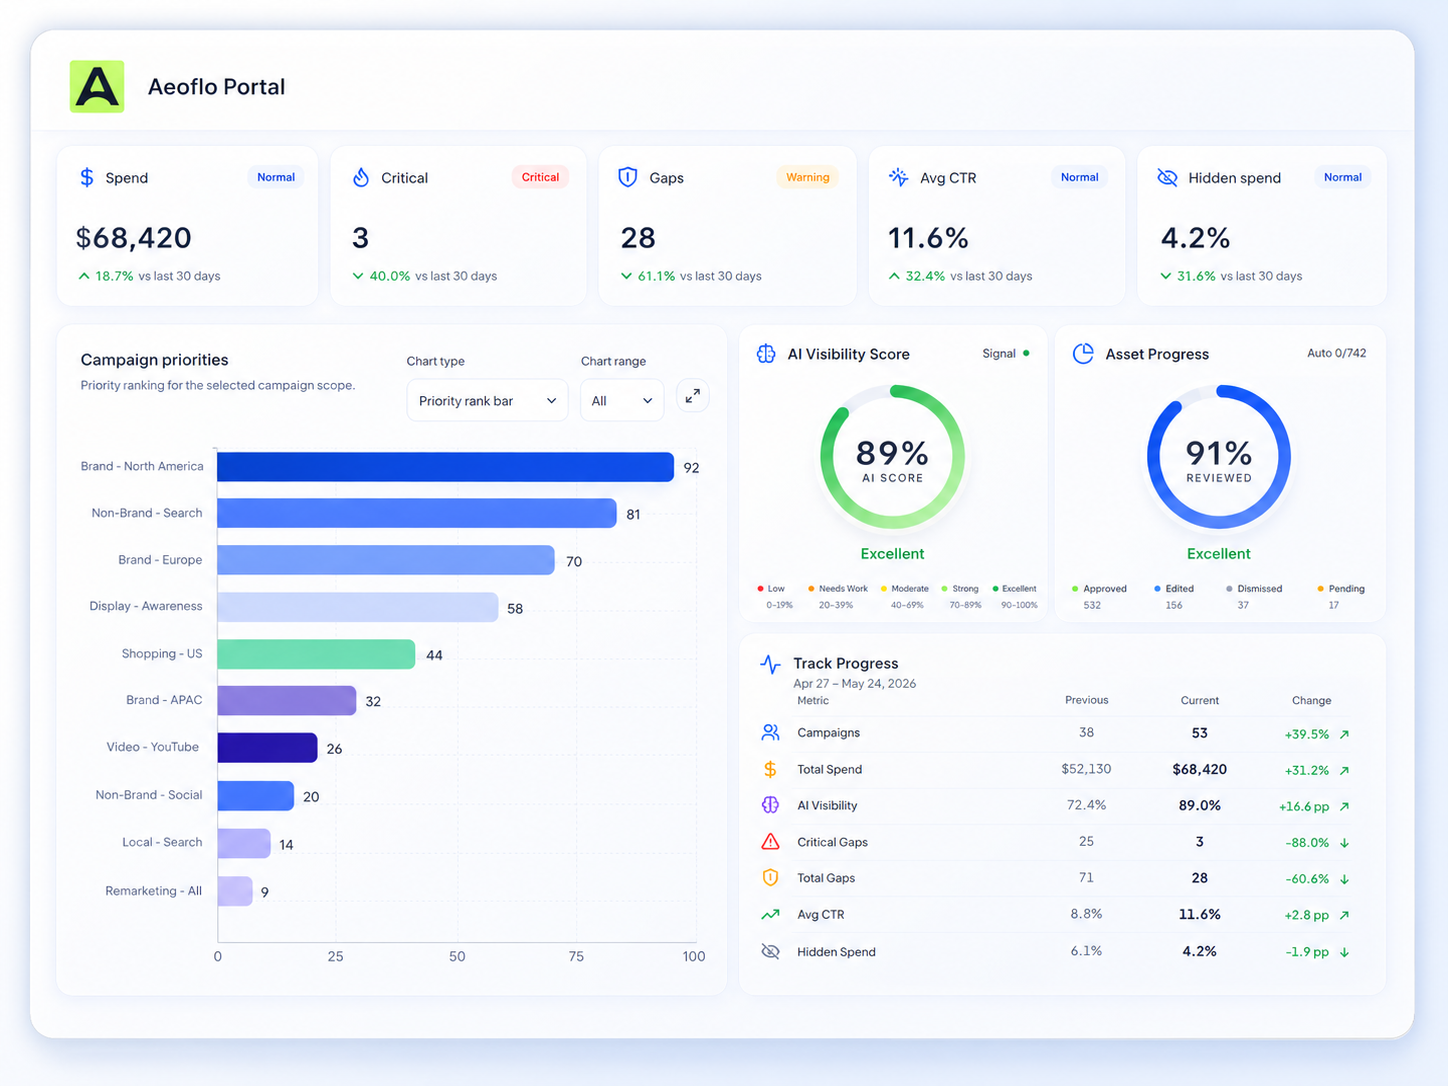Screen dimensions: 1448x1086
Task: Click the flame icon on Critical card
Action: [x=361, y=177]
